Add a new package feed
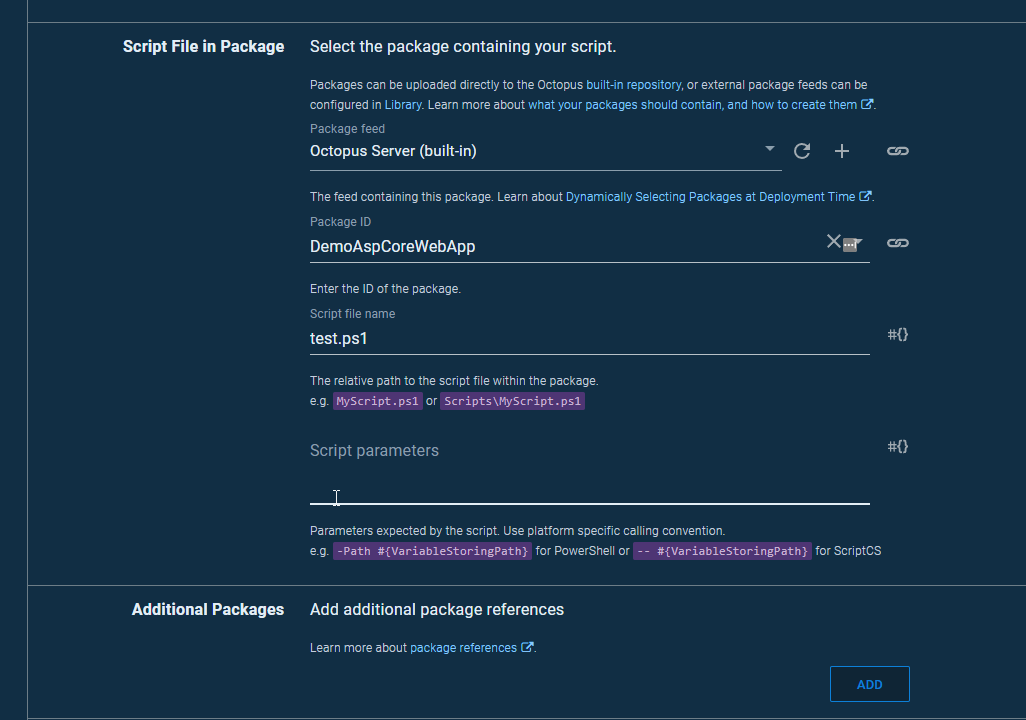 pyautogui.click(x=841, y=150)
